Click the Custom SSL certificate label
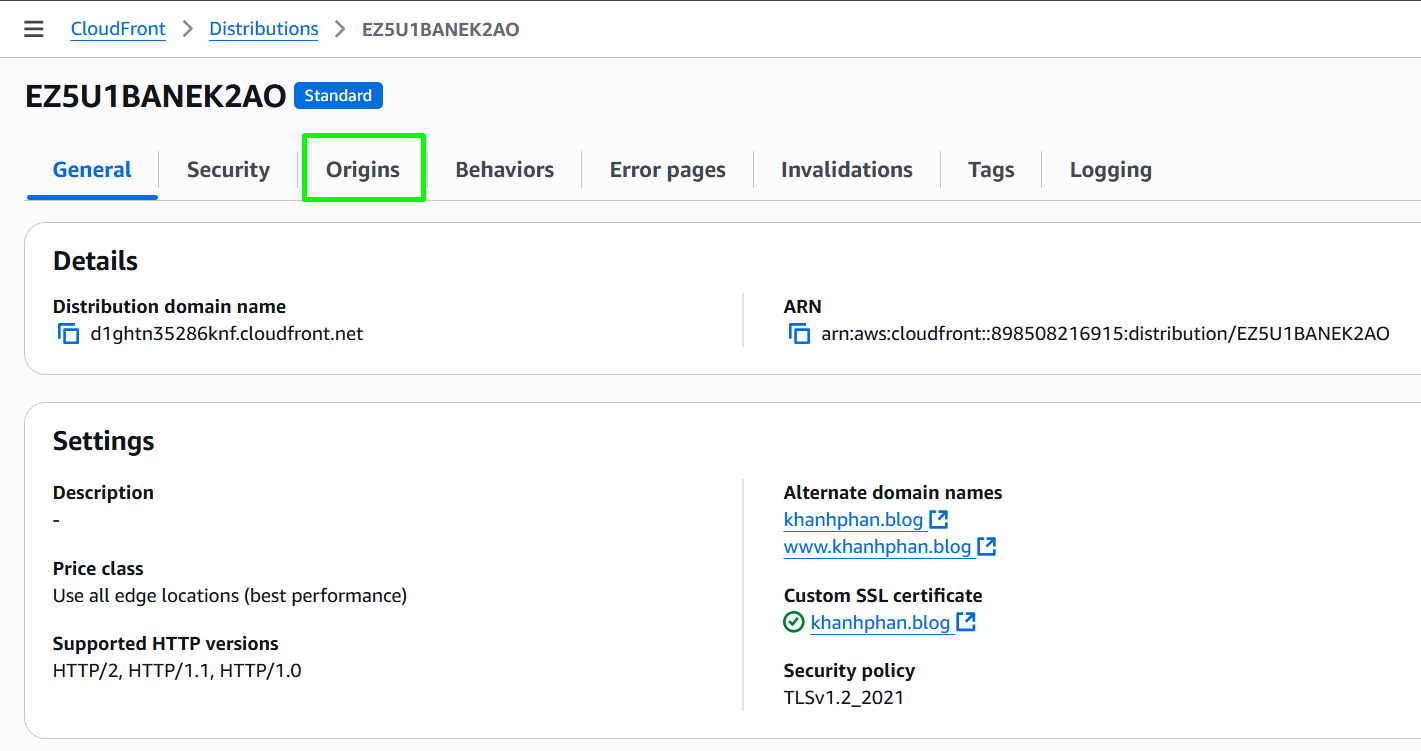 pos(883,596)
